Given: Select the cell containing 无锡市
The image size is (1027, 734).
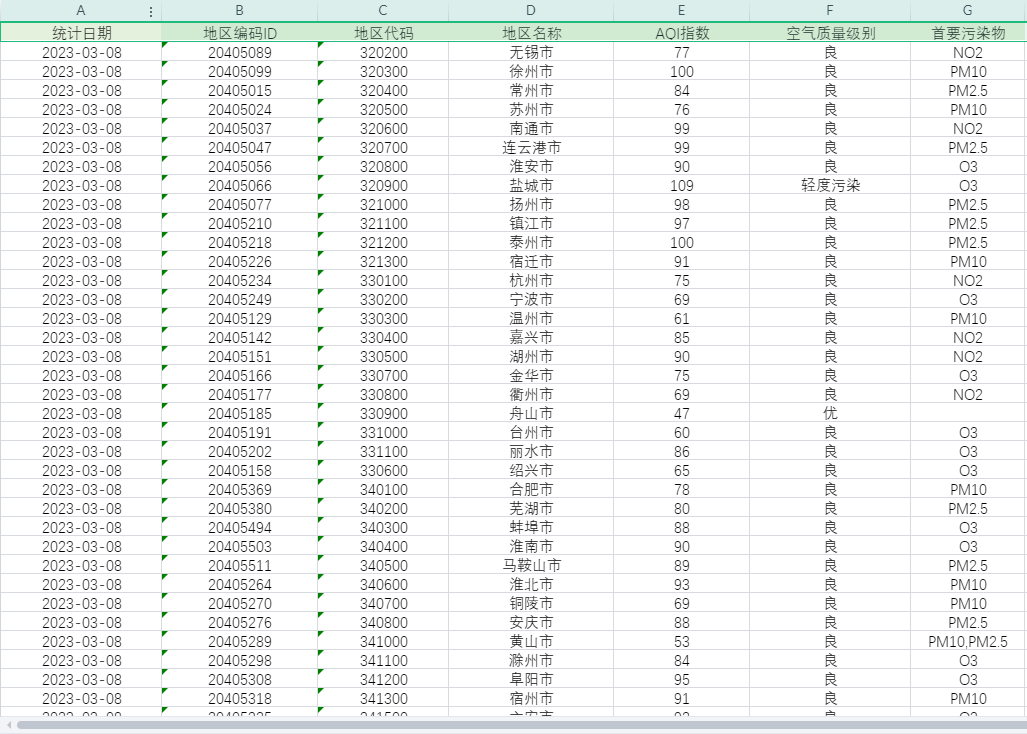Looking at the screenshot, I should pos(531,52).
